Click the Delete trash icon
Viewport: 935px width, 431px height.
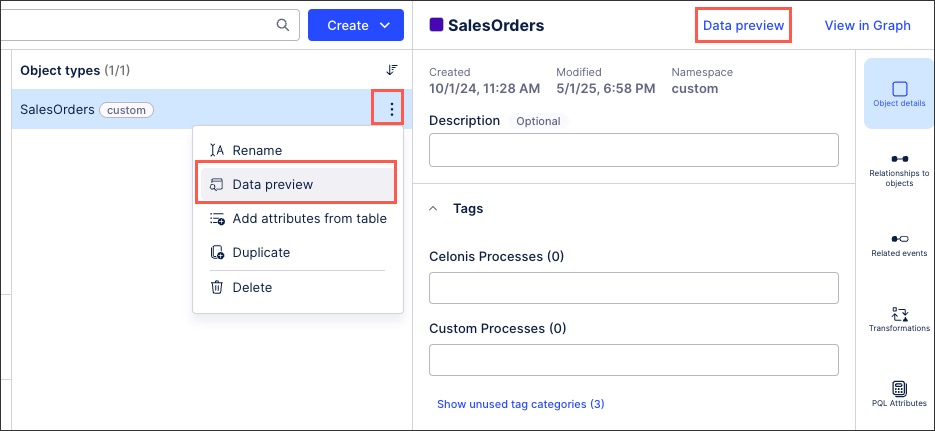pyautogui.click(x=217, y=287)
